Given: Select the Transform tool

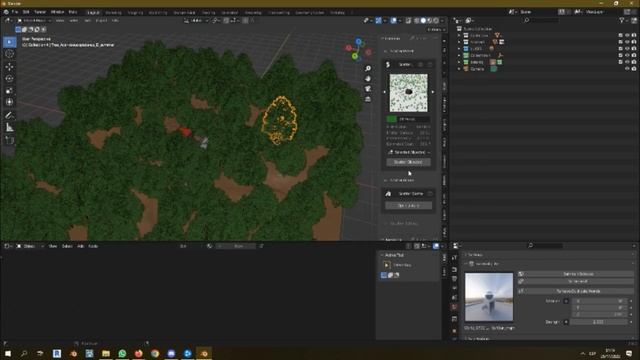Looking at the screenshot, I should coord(9,102).
